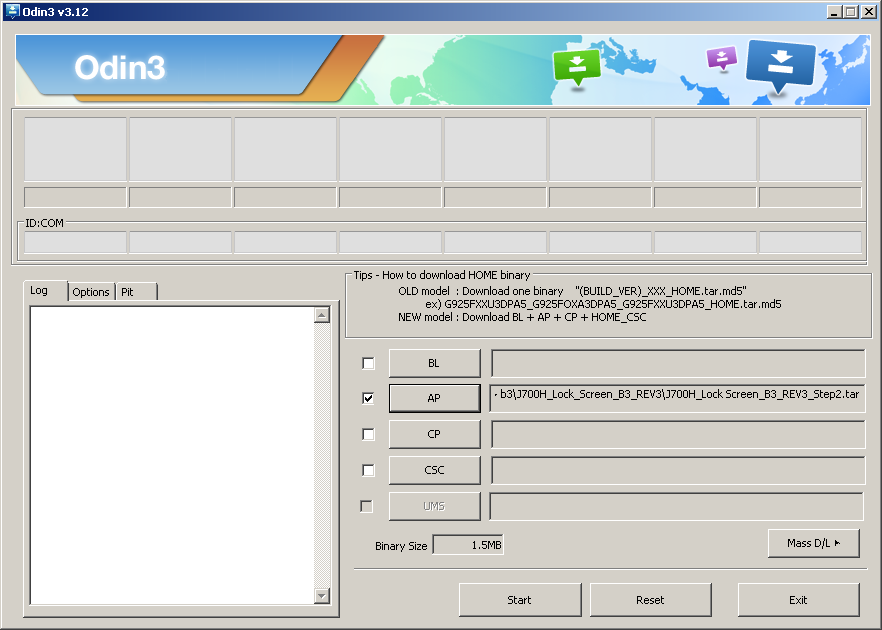Tick the CSC checkbox
The image size is (882, 630).
tap(368, 470)
